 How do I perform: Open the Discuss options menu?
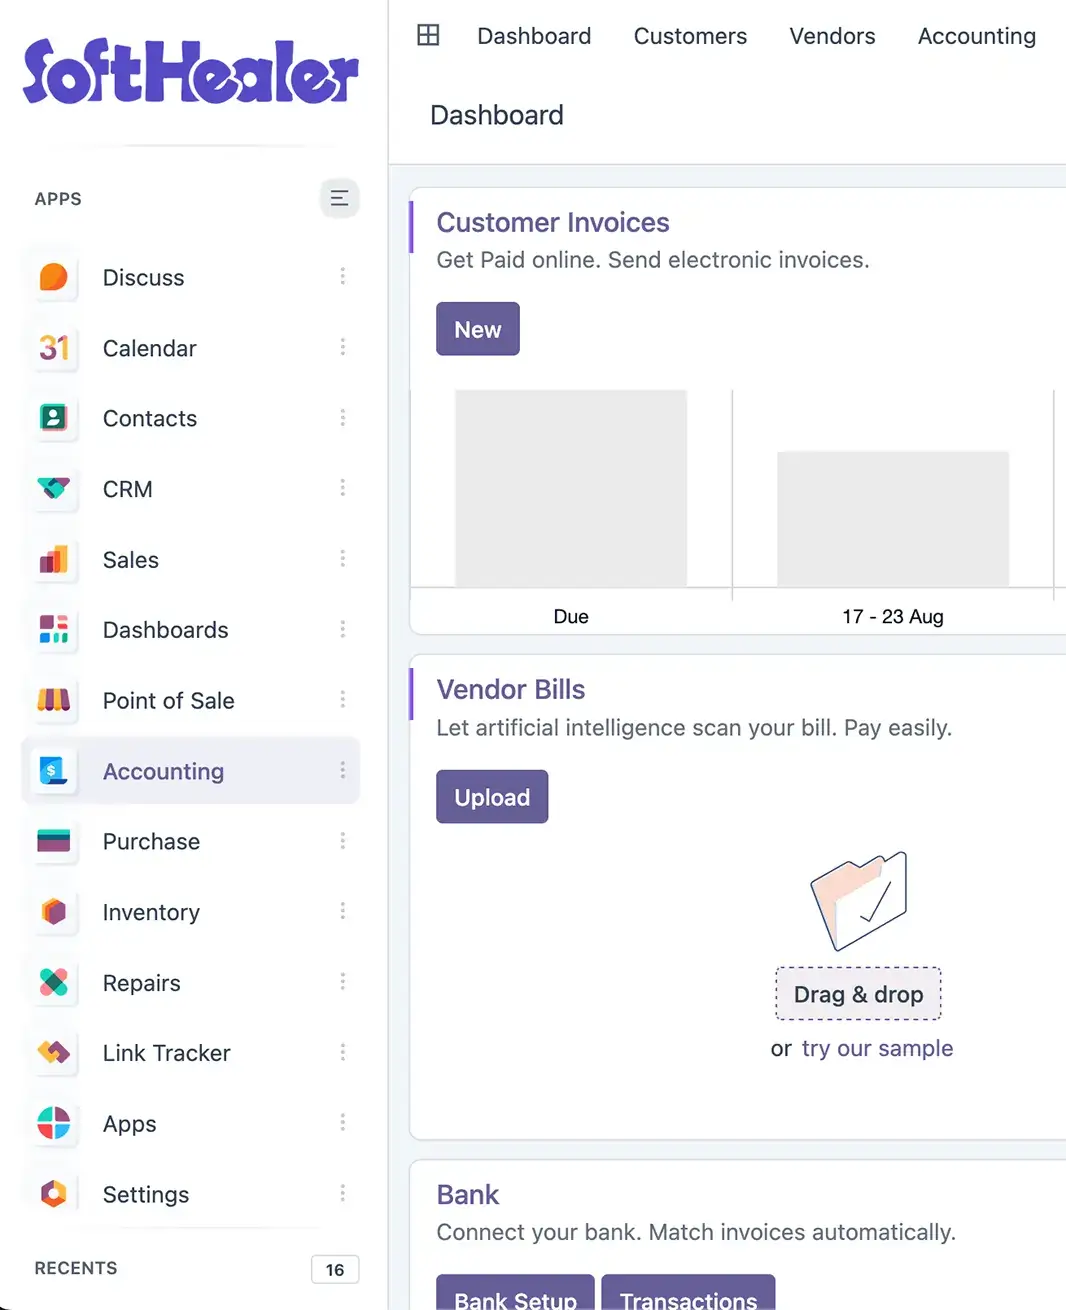[342, 277]
